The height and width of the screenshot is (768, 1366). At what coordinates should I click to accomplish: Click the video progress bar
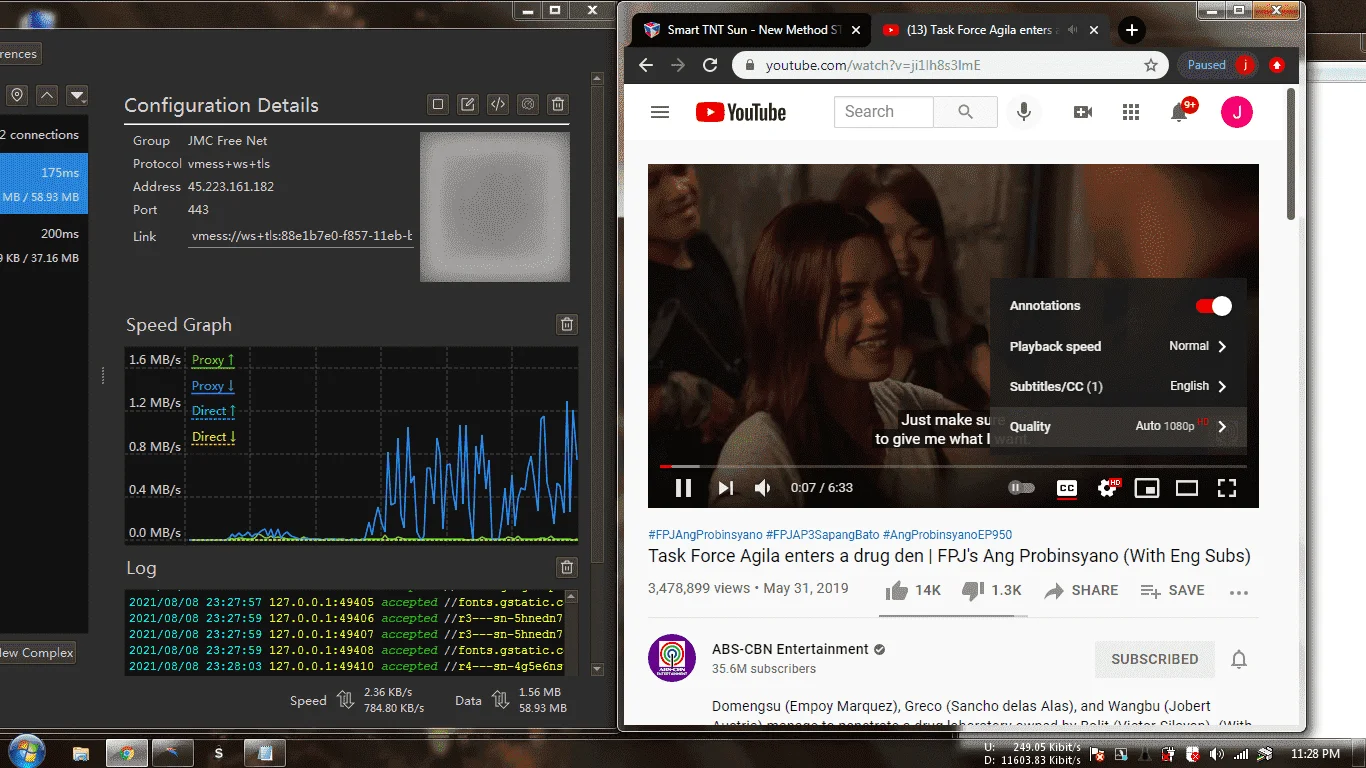pyautogui.click(x=953, y=466)
